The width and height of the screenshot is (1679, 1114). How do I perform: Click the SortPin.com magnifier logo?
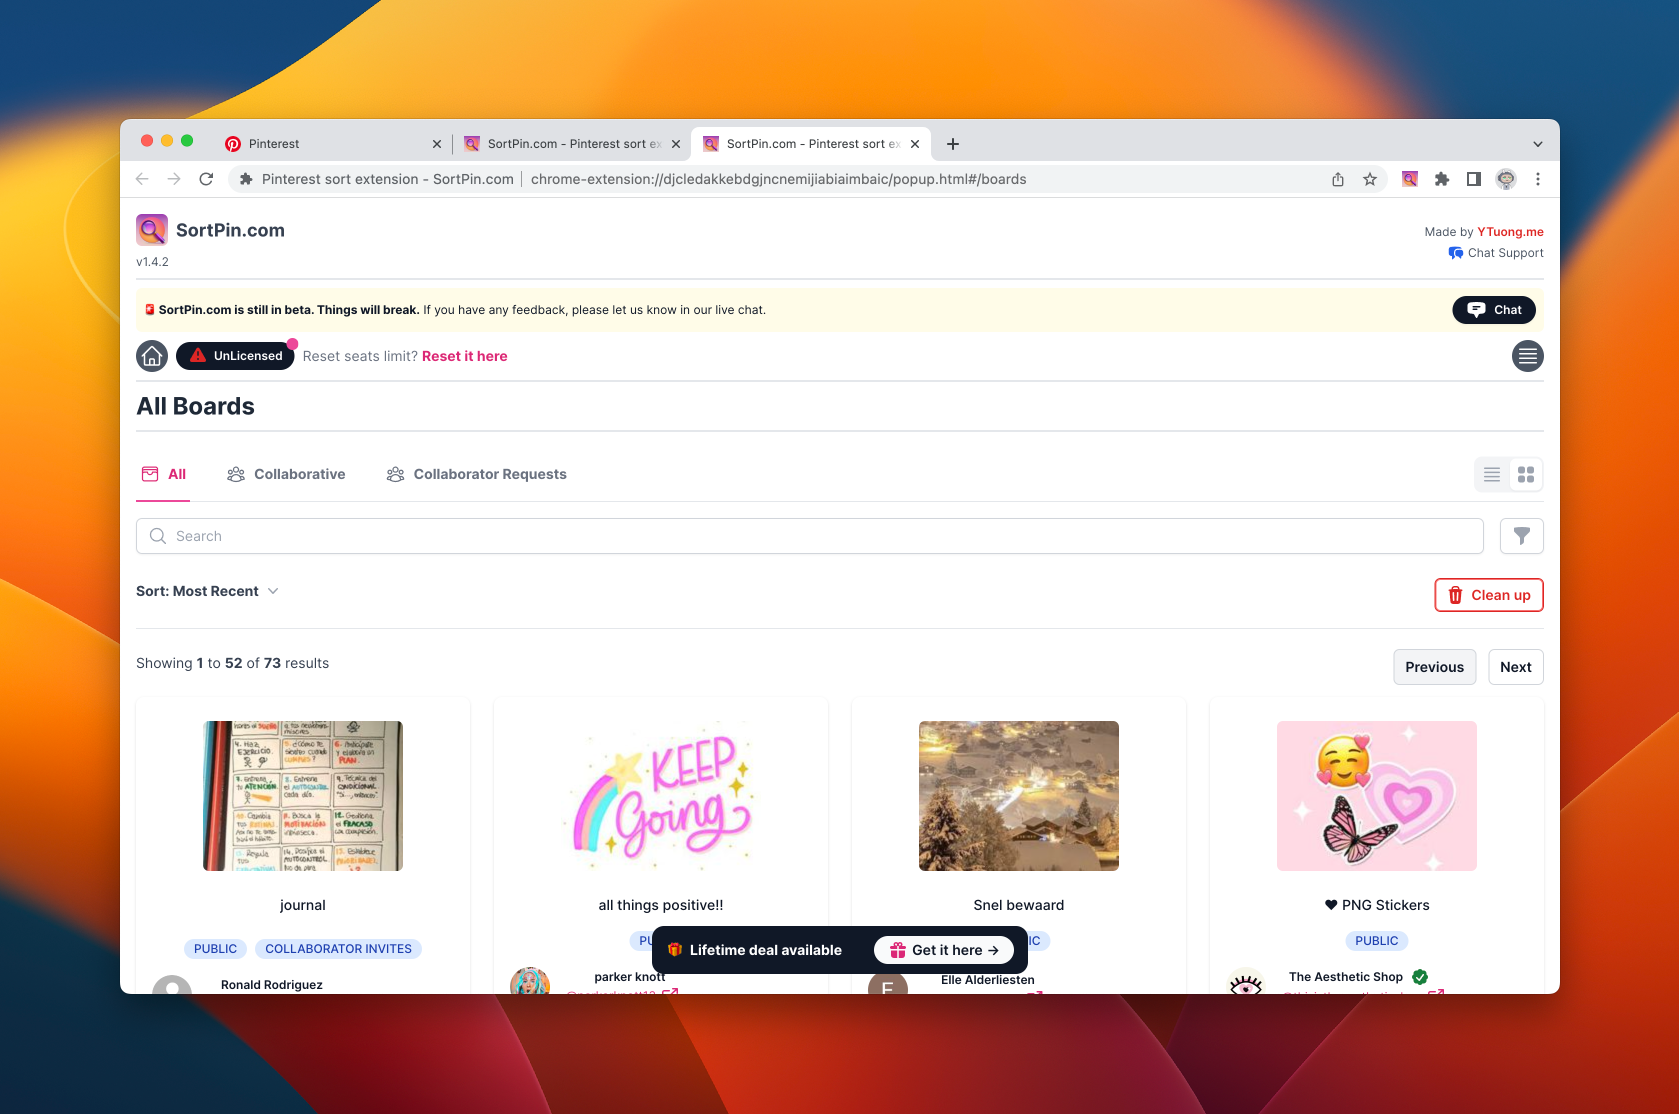tap(152, 230)
